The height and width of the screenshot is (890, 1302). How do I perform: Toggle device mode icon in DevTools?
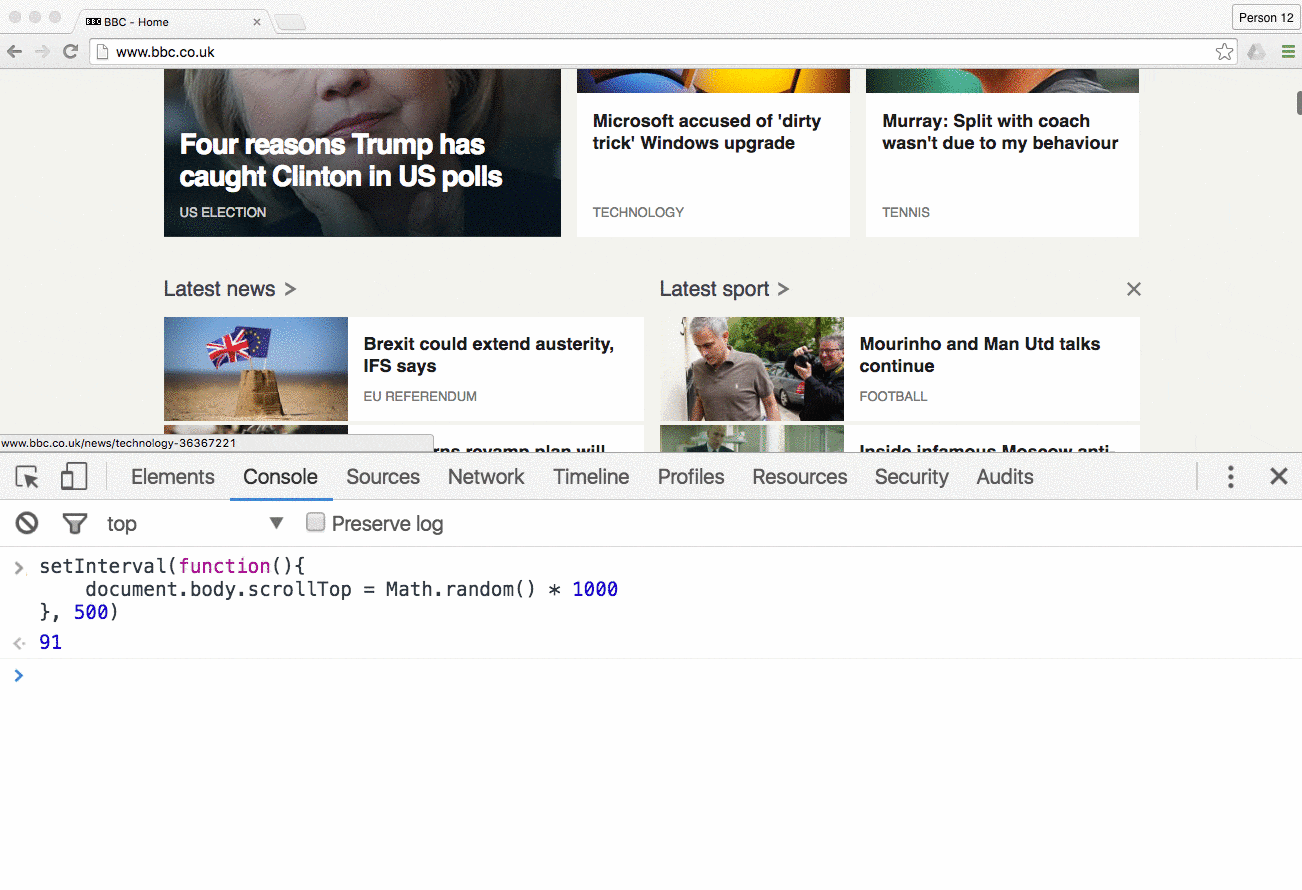74,476
